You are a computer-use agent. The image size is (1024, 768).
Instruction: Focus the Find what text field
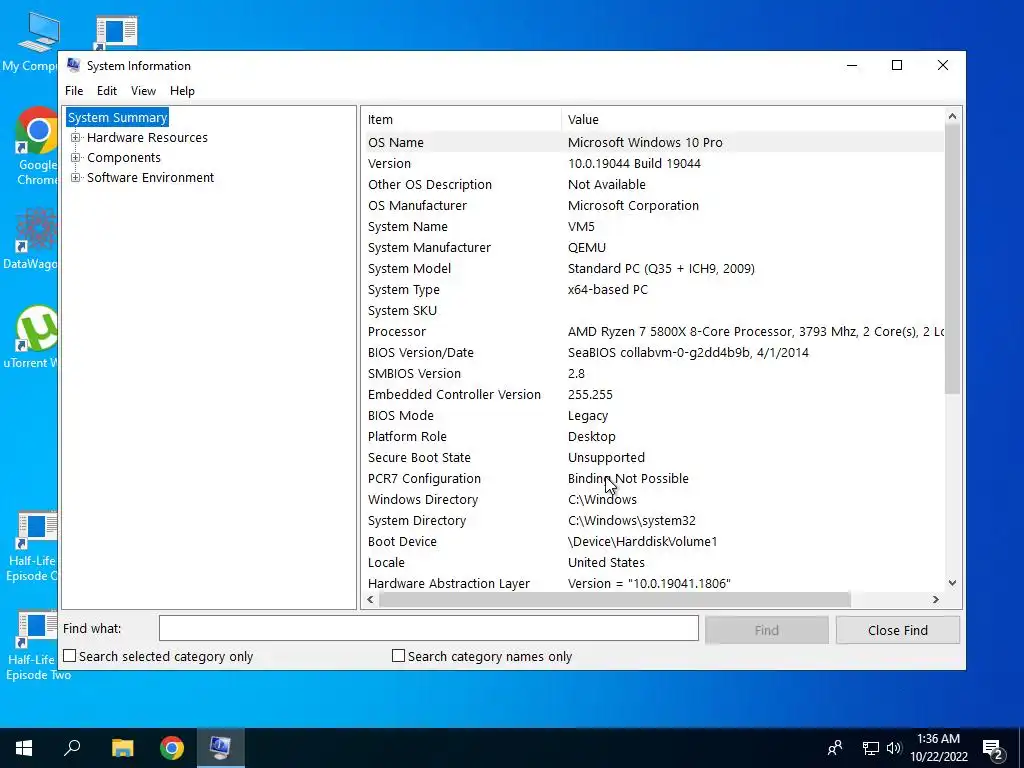coord(428,628)
